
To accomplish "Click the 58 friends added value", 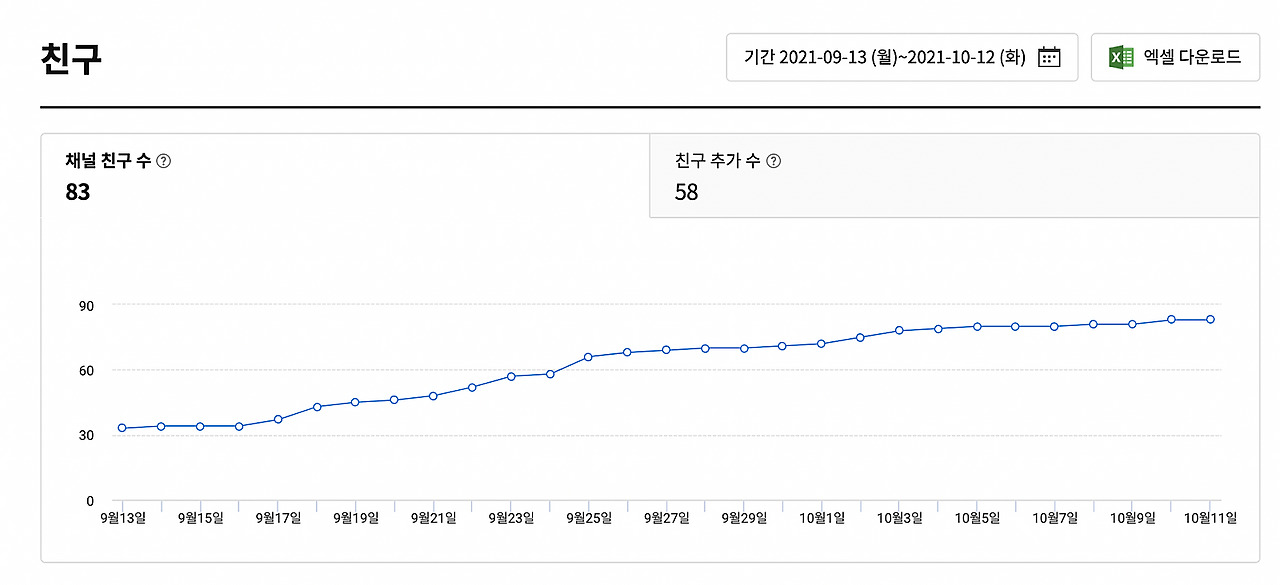I will [x=686, y=192].
